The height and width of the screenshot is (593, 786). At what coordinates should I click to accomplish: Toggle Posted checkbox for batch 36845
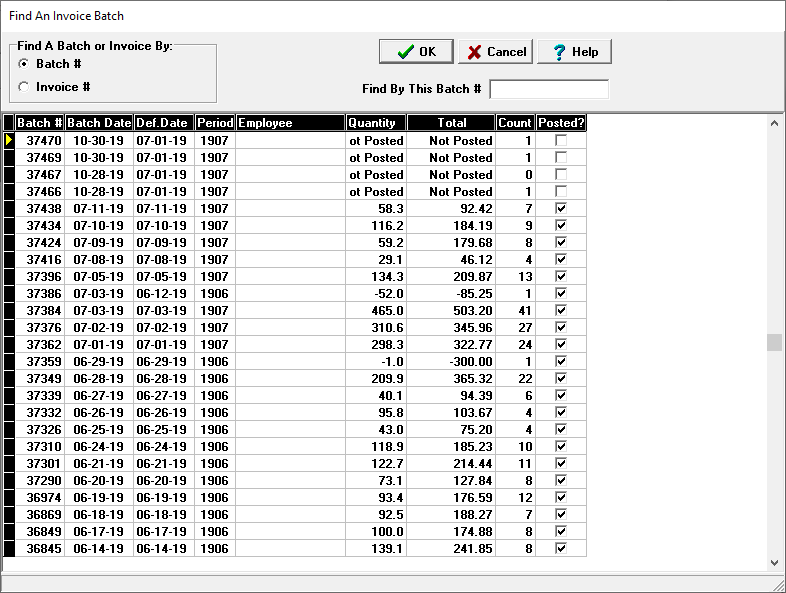tap(561, 548)
